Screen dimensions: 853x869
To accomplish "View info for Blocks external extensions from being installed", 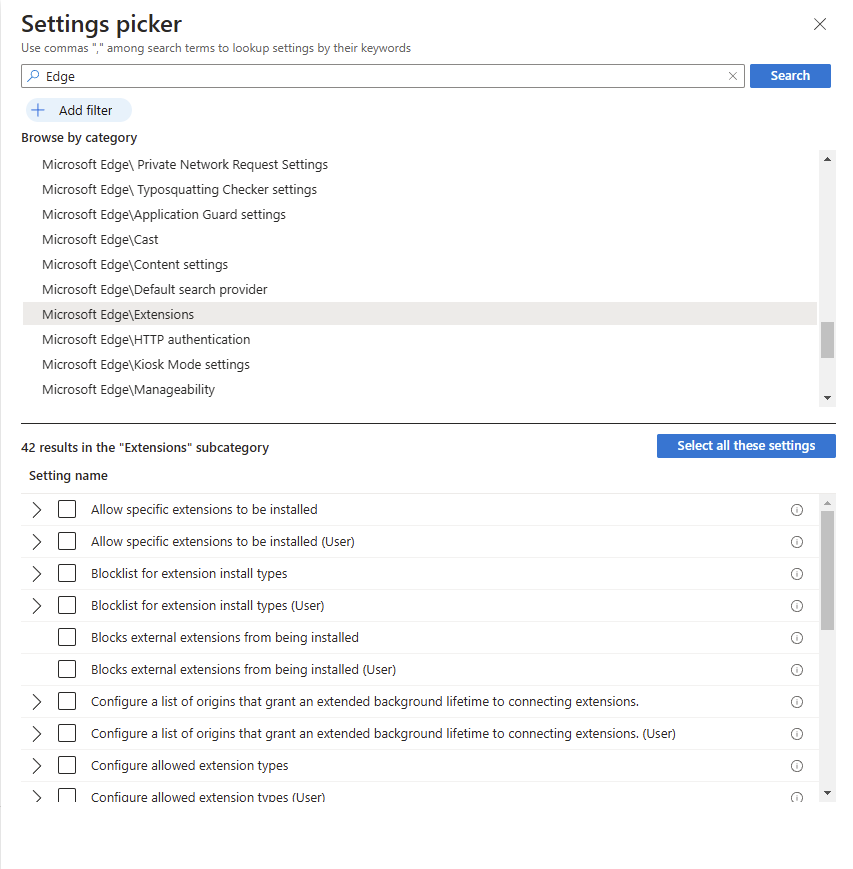I will [796, 638].
